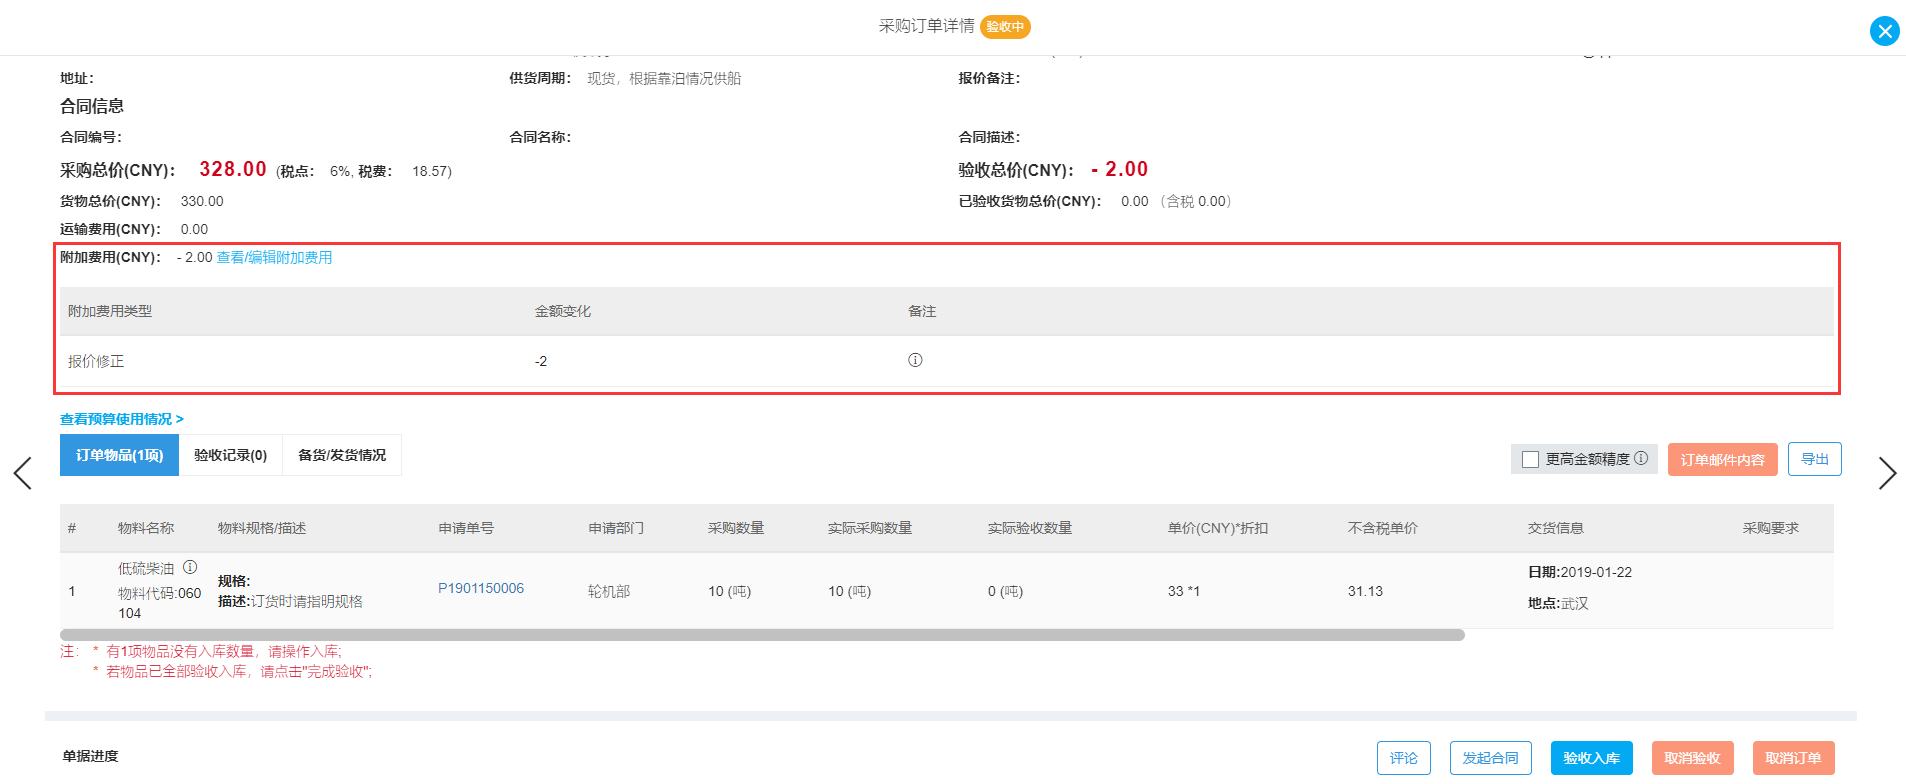
Task: Click the 采购数量 column header
Action: click(x=736, y=528)
